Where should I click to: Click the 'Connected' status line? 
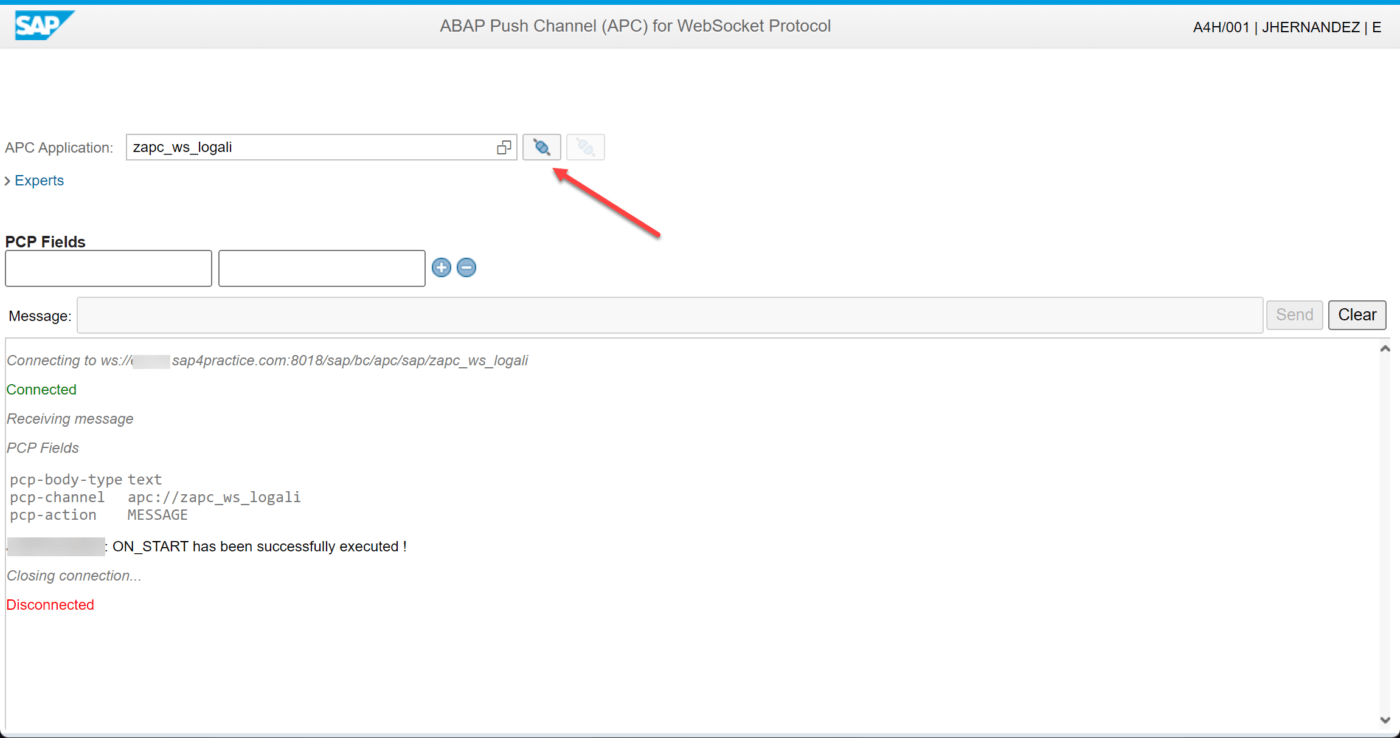pyautogui.click(x=41, y=390)
